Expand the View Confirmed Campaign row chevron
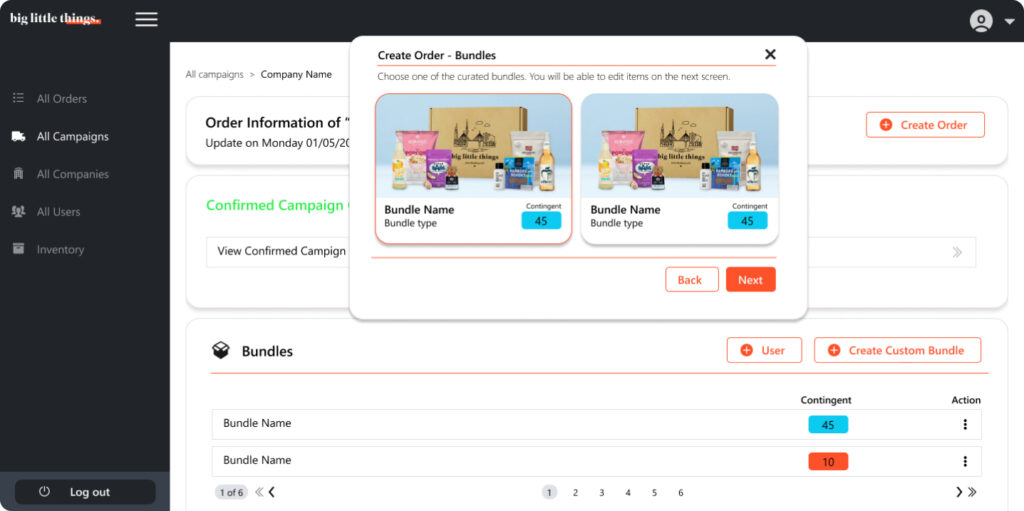Screen dimensions: 1024x511 coord(957,252)
